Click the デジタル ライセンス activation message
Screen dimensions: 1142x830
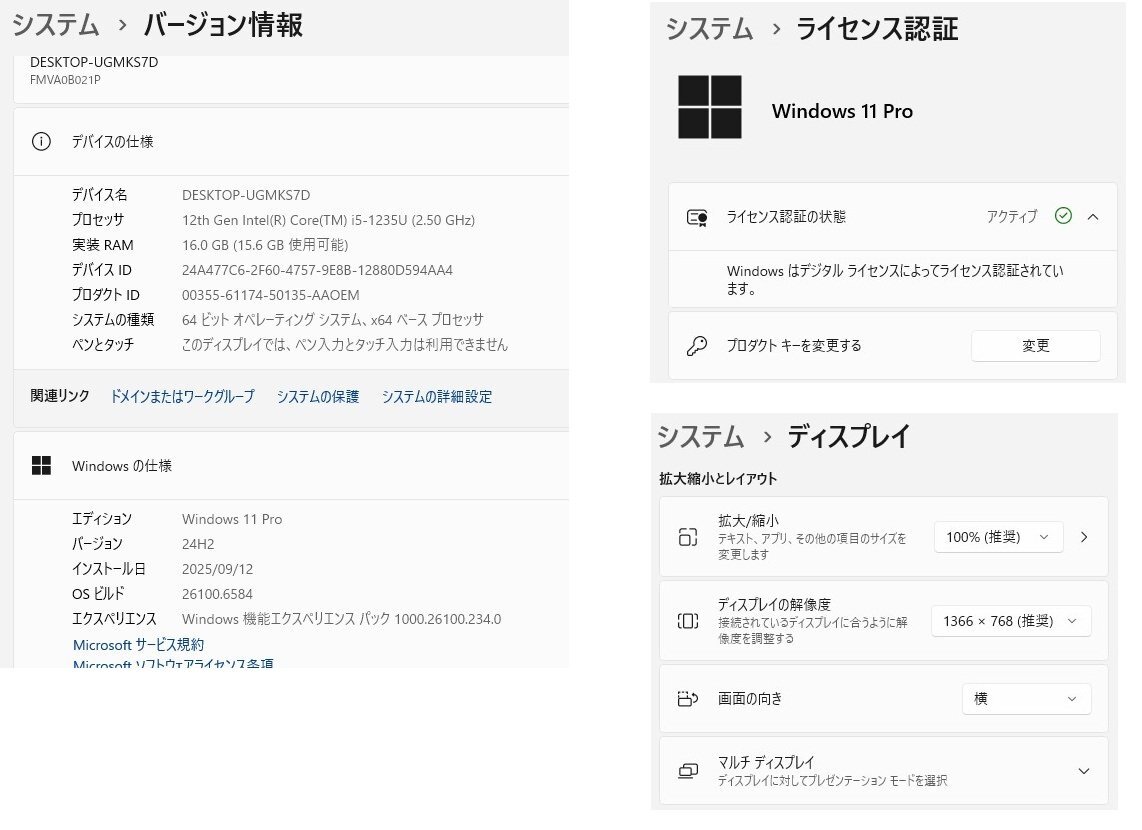[x=894, y=280]
